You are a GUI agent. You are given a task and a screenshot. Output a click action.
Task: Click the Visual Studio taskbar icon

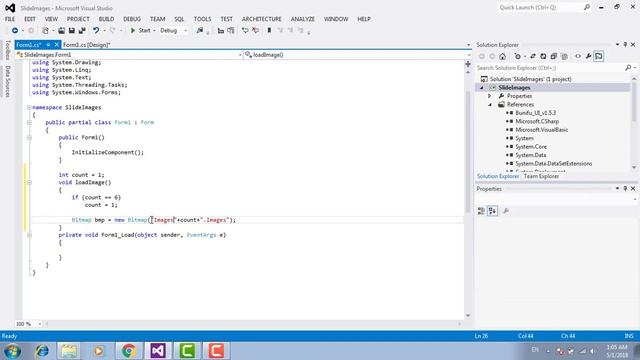(x=158, y=351)
